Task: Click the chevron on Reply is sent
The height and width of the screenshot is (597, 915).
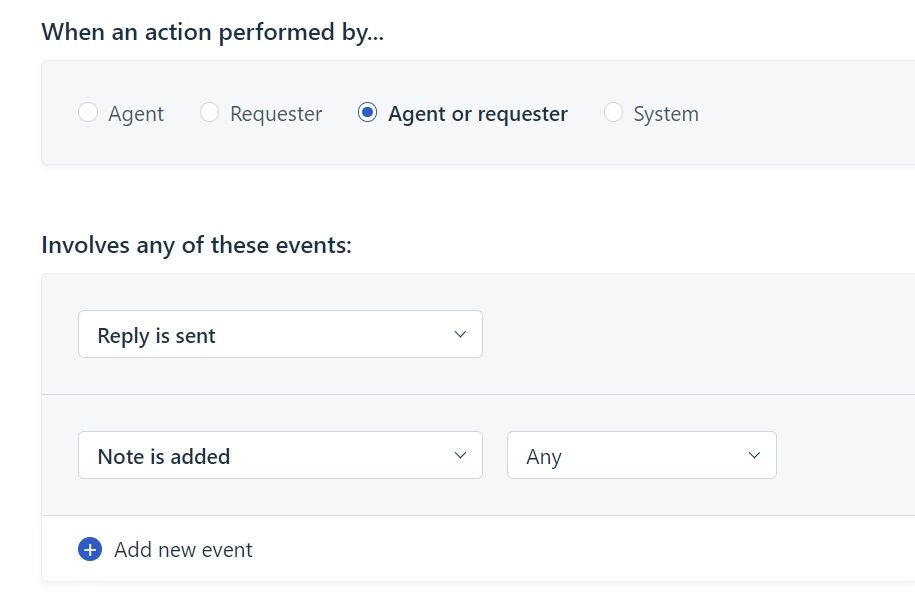Action: [460, 335]
